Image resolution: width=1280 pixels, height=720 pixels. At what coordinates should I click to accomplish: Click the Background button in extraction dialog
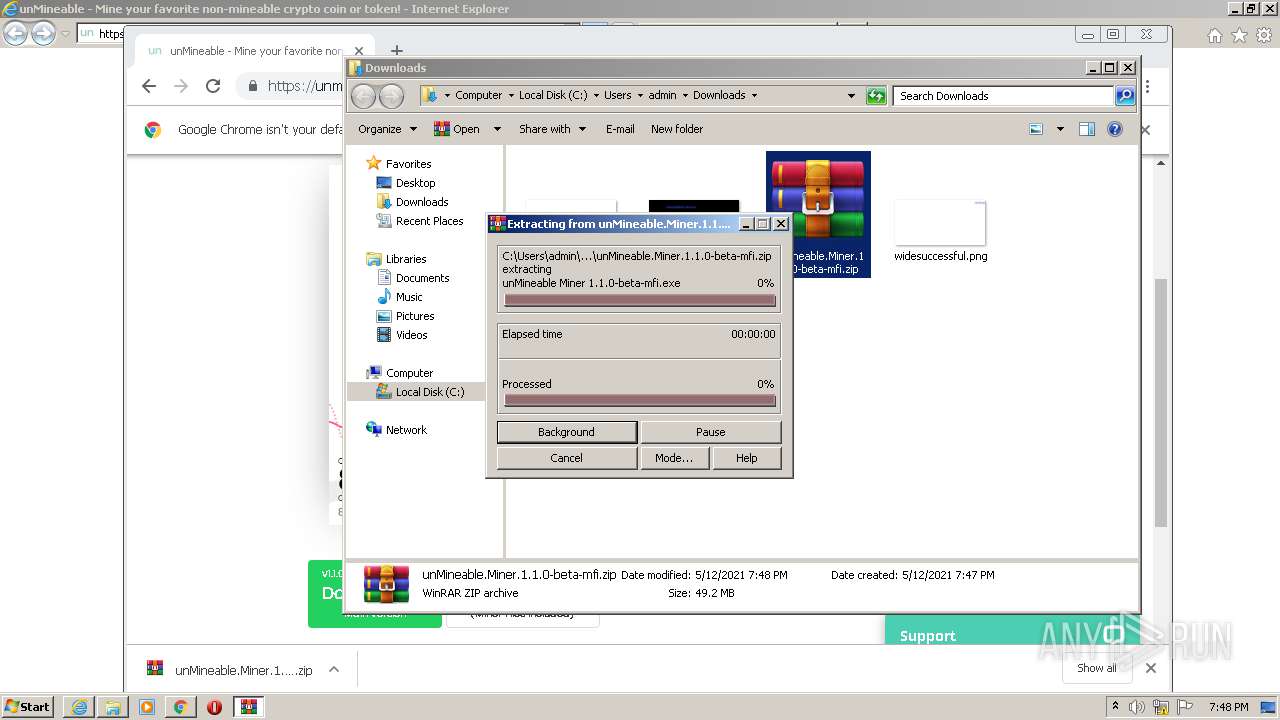[x=566, y=432]
